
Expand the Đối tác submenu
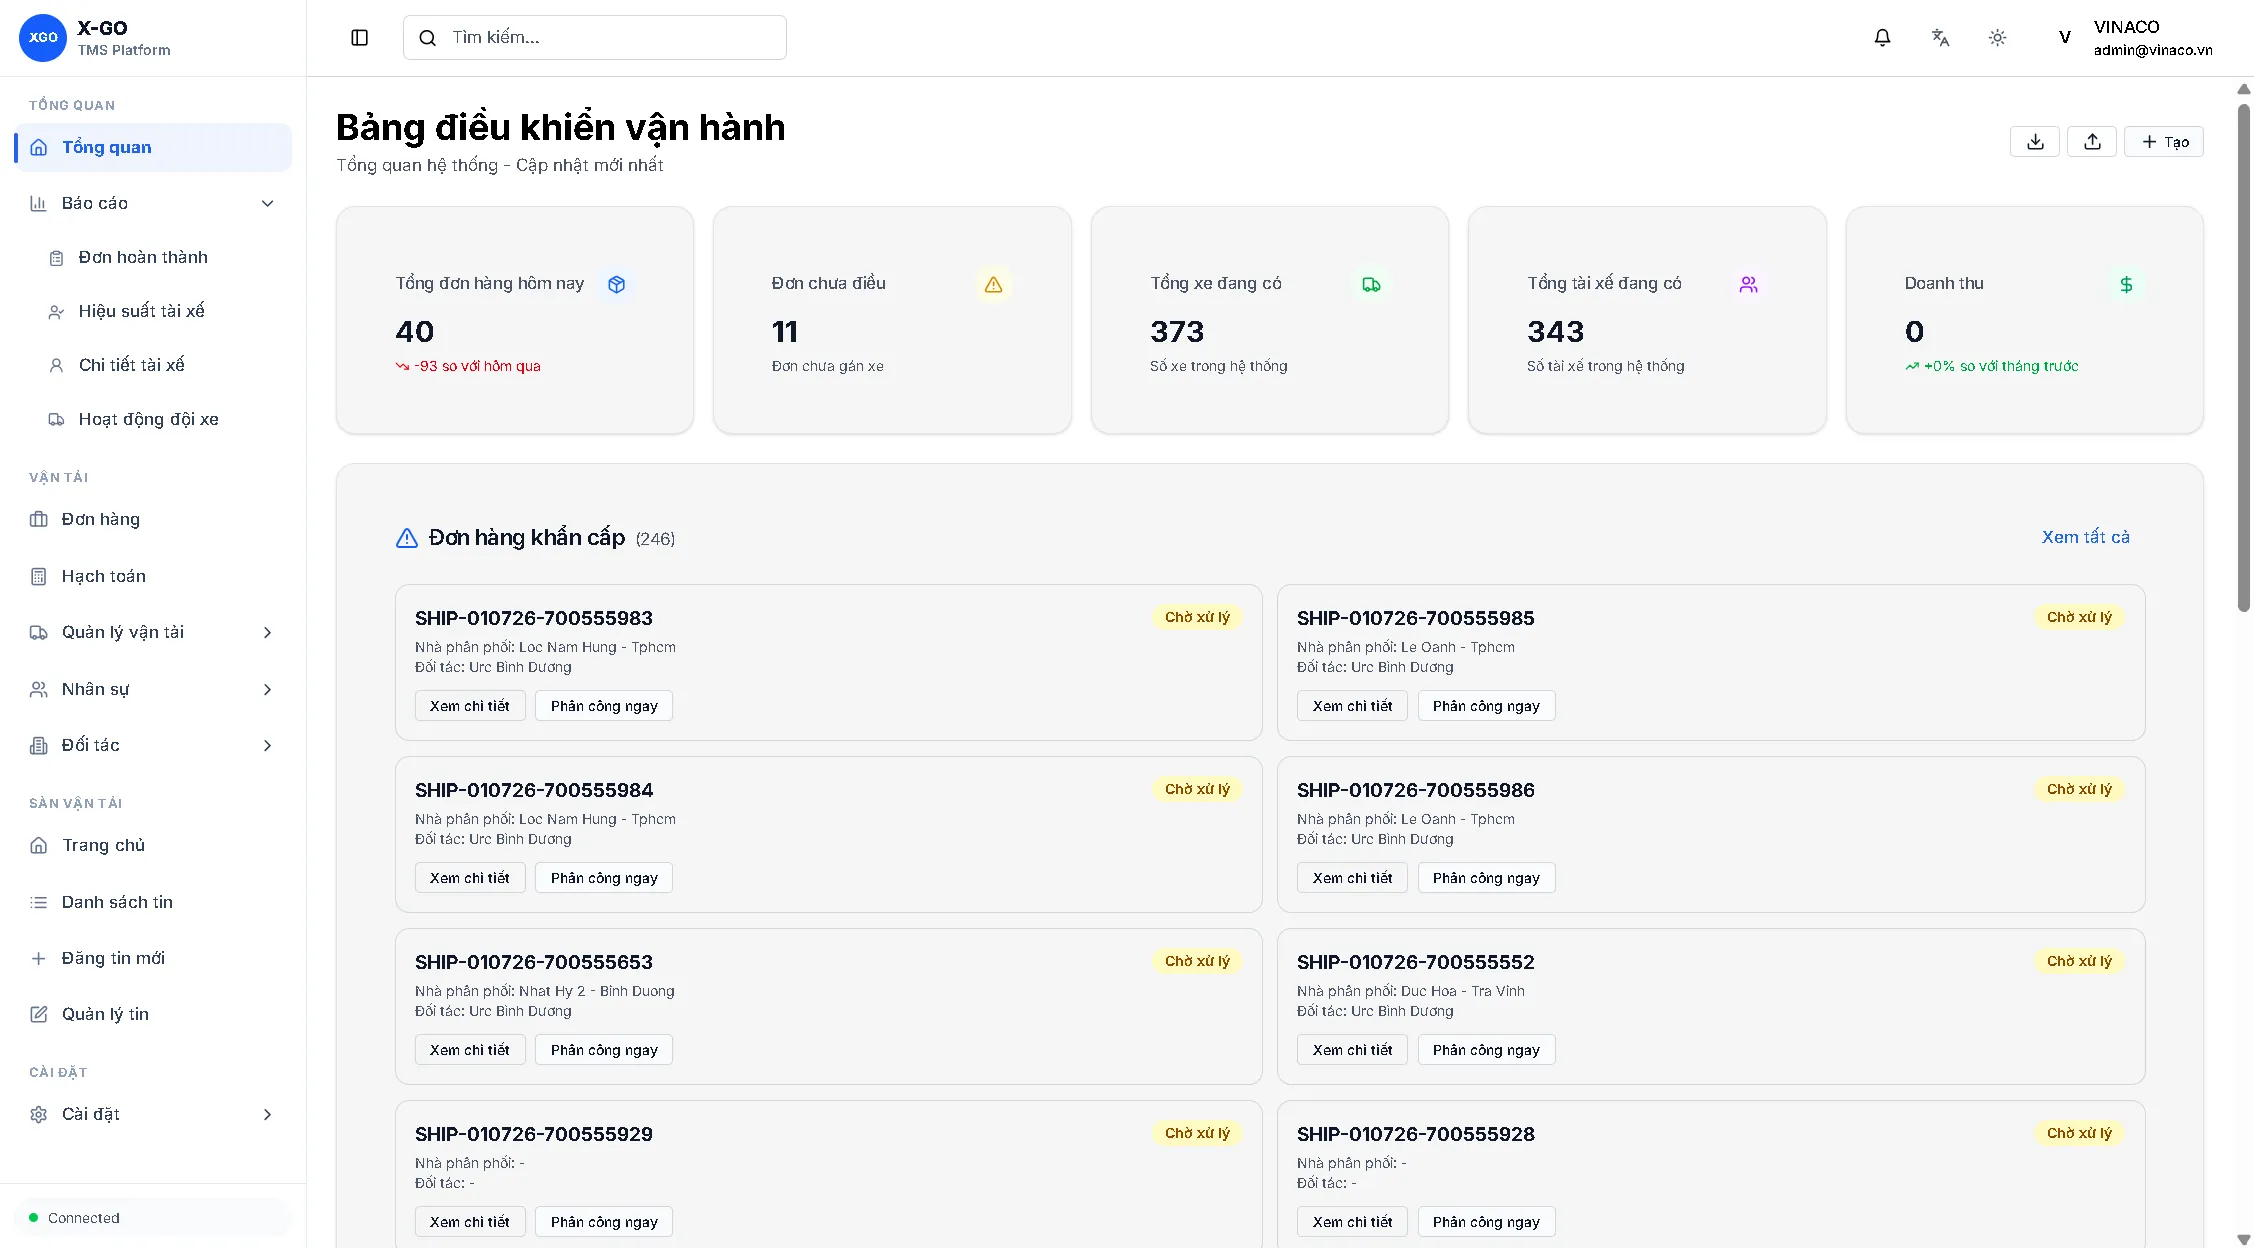pyautogui.click(x=267, y=745)
